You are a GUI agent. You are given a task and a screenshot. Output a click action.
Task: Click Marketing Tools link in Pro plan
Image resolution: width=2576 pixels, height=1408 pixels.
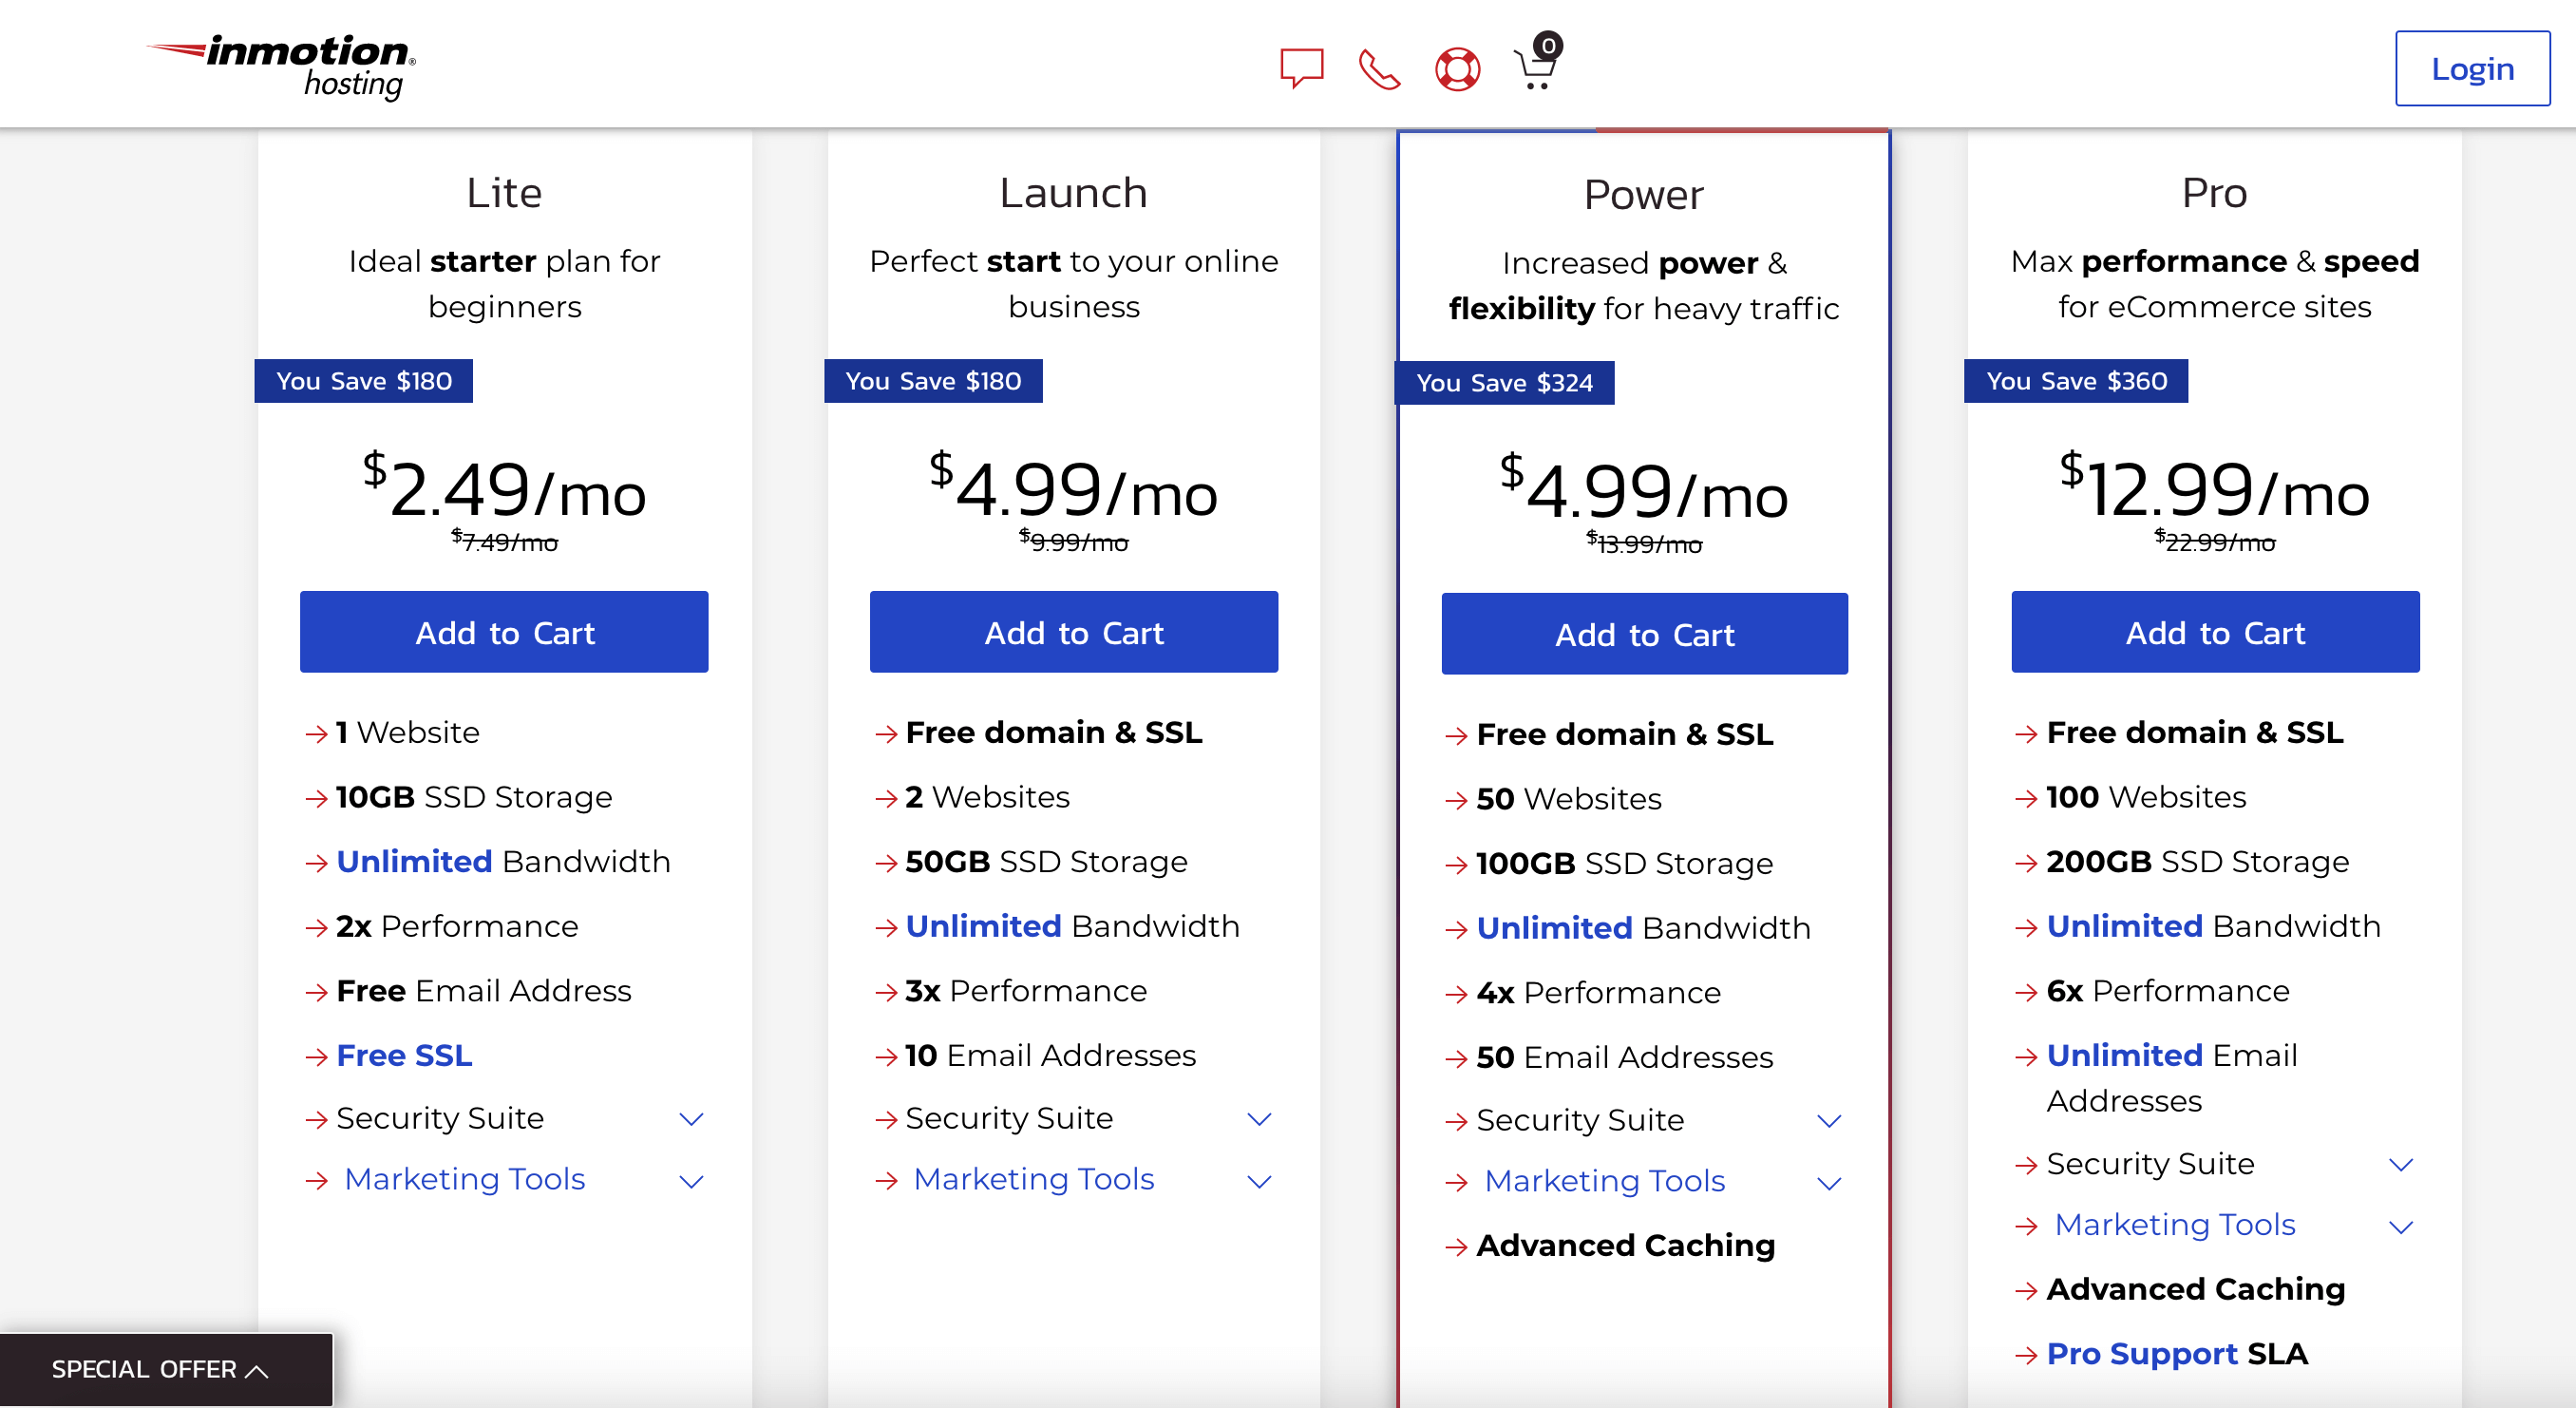point(2175,1225)
